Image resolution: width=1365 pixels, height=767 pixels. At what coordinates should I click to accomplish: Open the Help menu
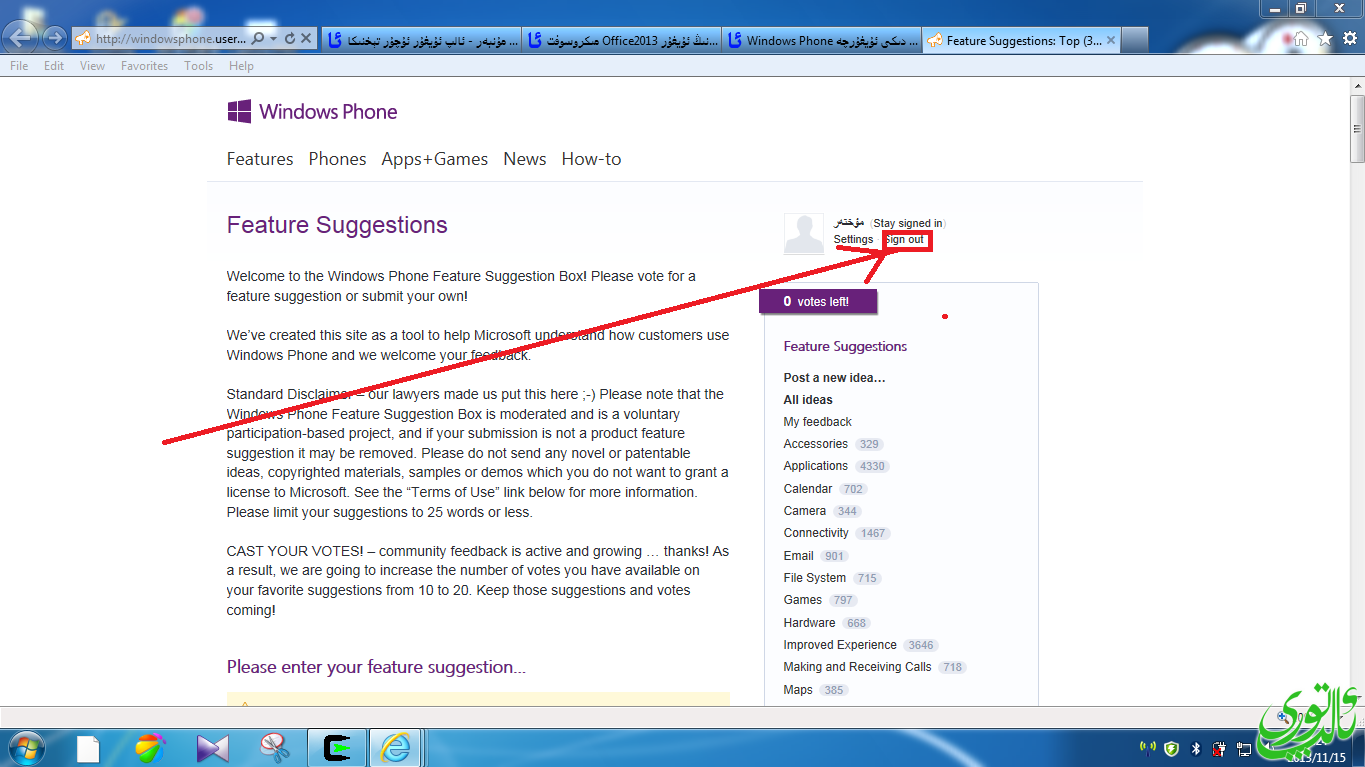[241, 66]
